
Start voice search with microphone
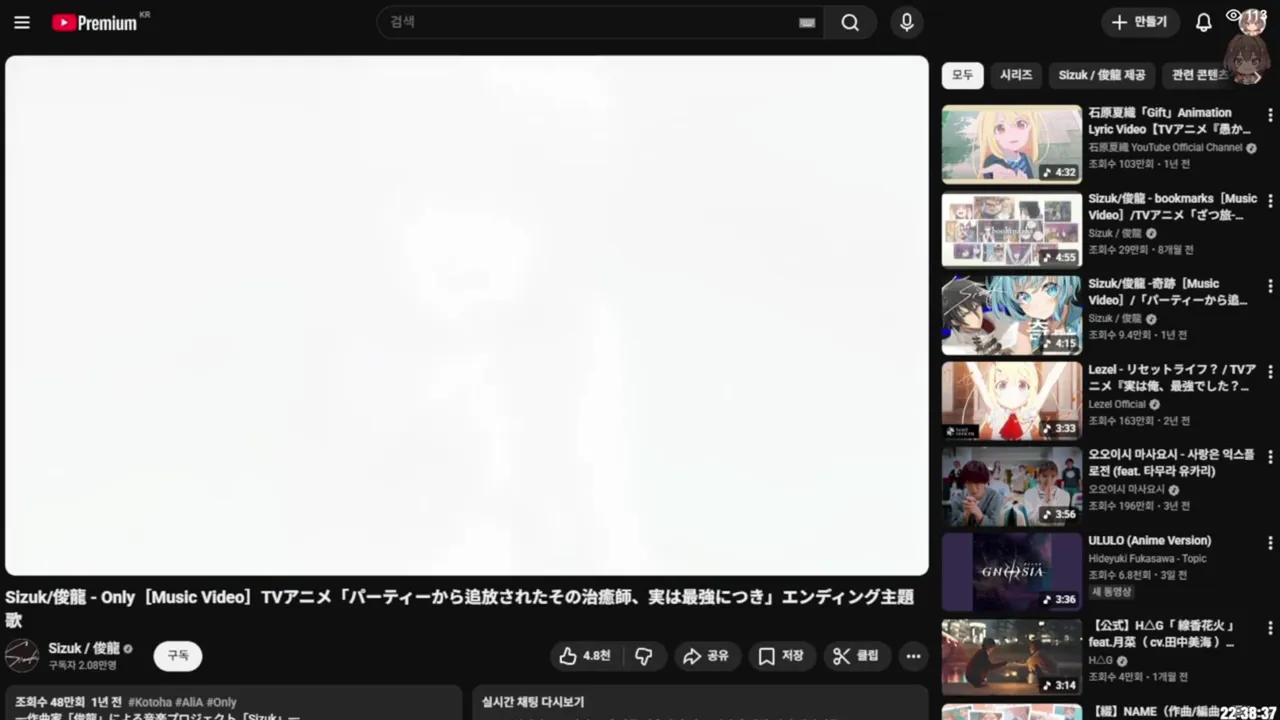point(906,22)
